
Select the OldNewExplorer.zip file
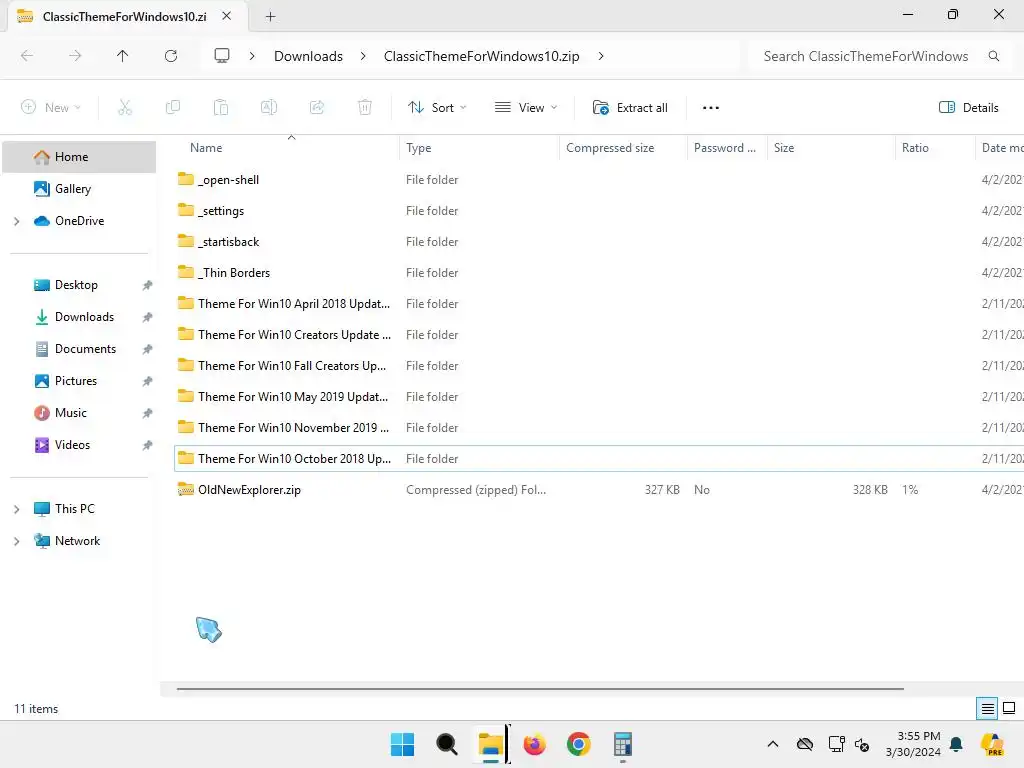pos(599,490)
